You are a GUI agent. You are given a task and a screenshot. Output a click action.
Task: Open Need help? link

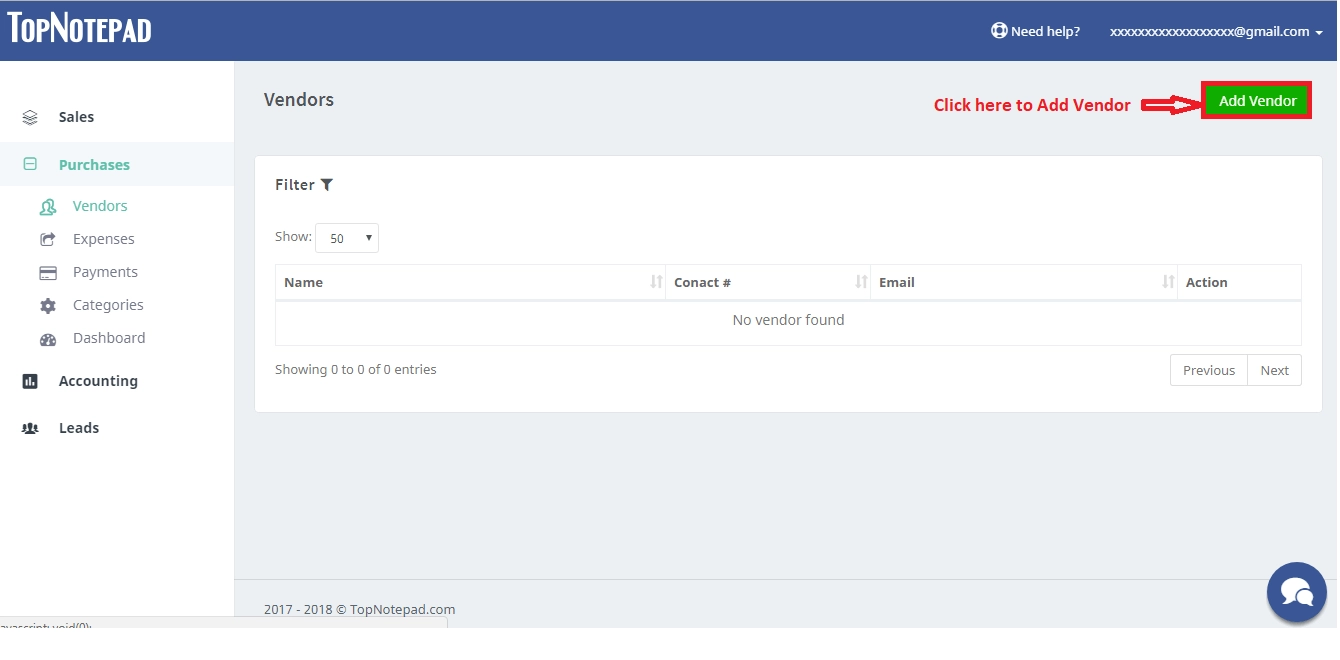[1035, 32]
